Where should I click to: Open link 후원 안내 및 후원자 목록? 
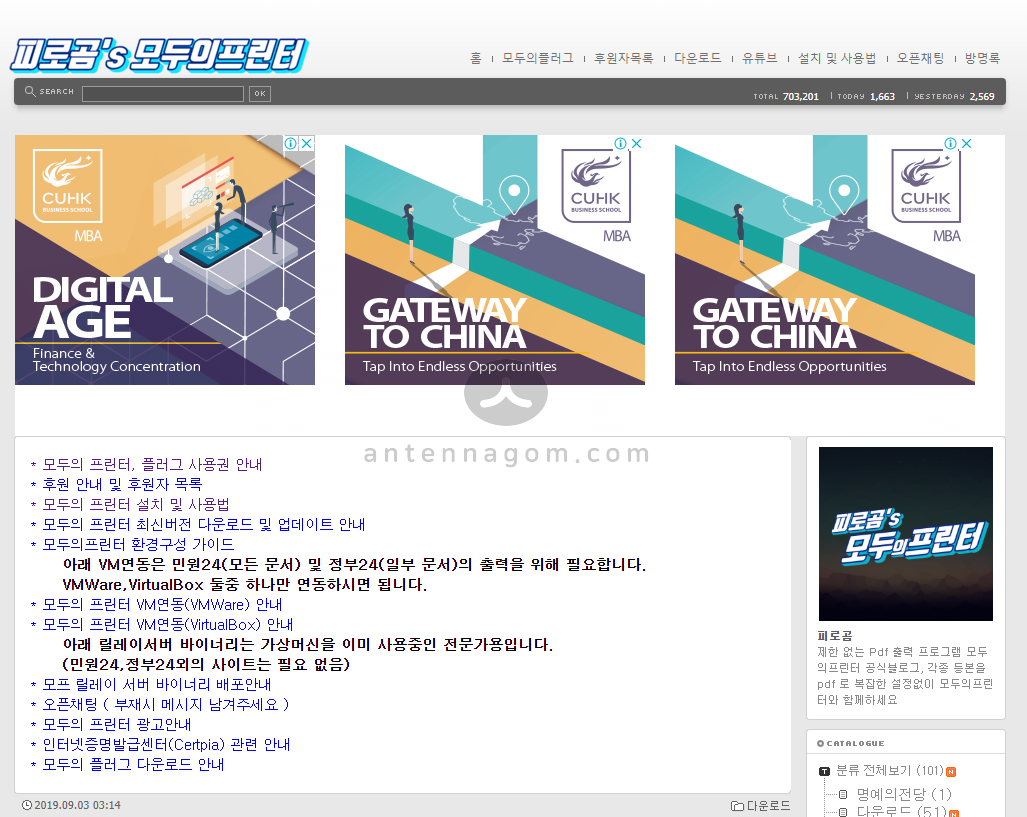[x=122, y=484]
